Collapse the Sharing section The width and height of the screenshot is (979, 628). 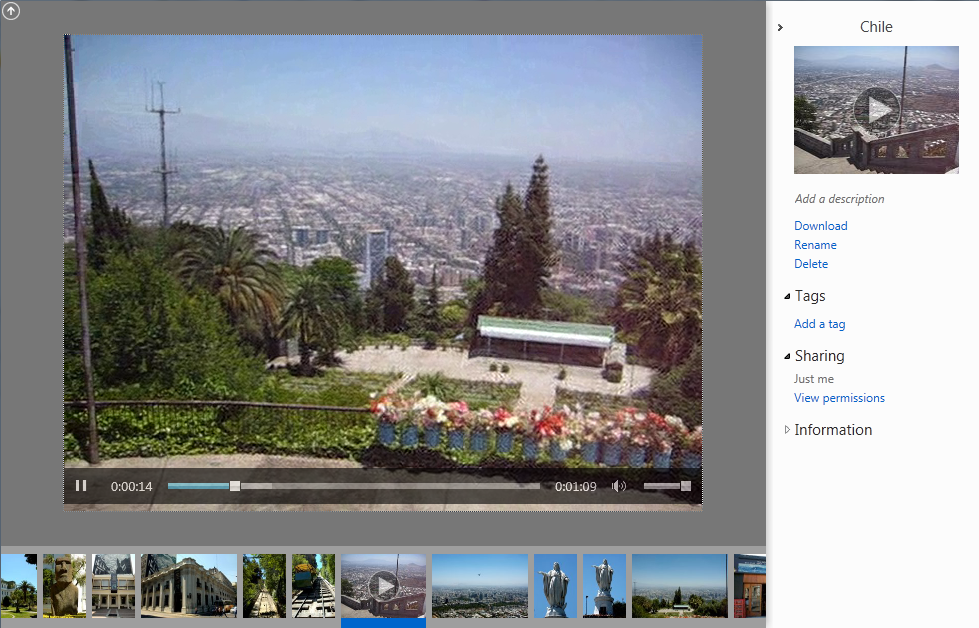pos(787,356)
